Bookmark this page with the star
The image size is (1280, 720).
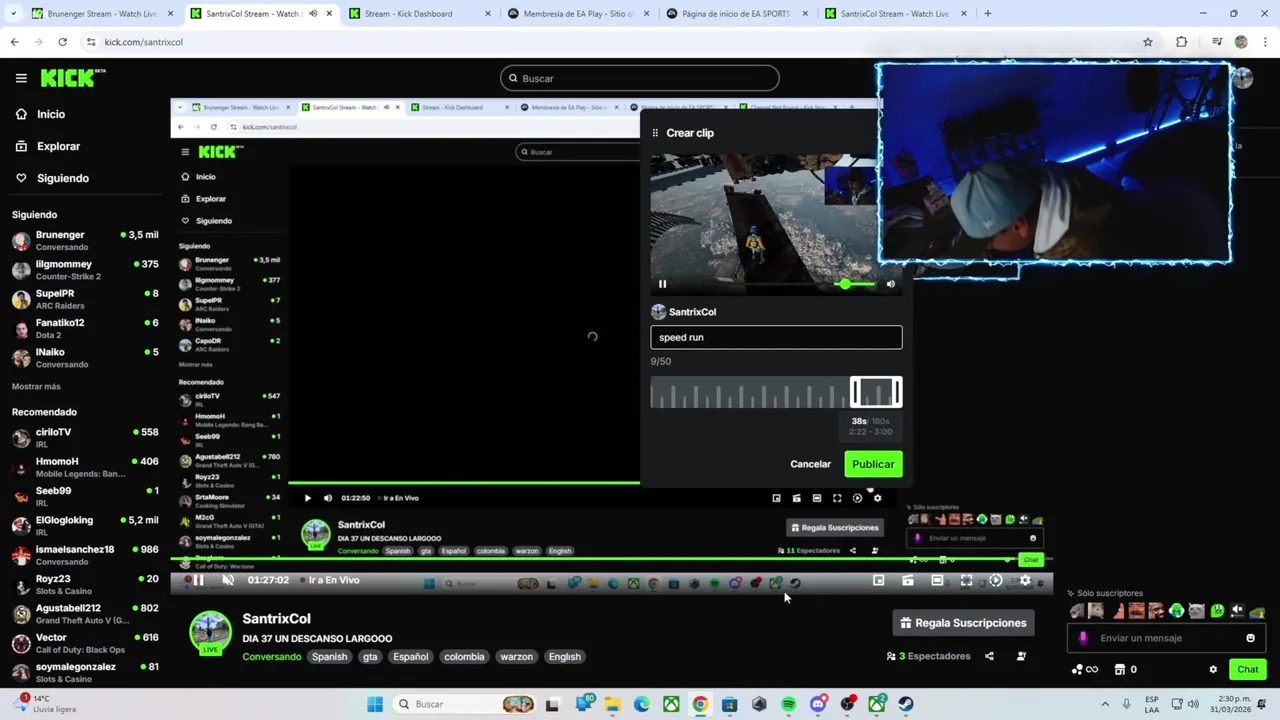pyautogui.click(x=1148, y=42)
